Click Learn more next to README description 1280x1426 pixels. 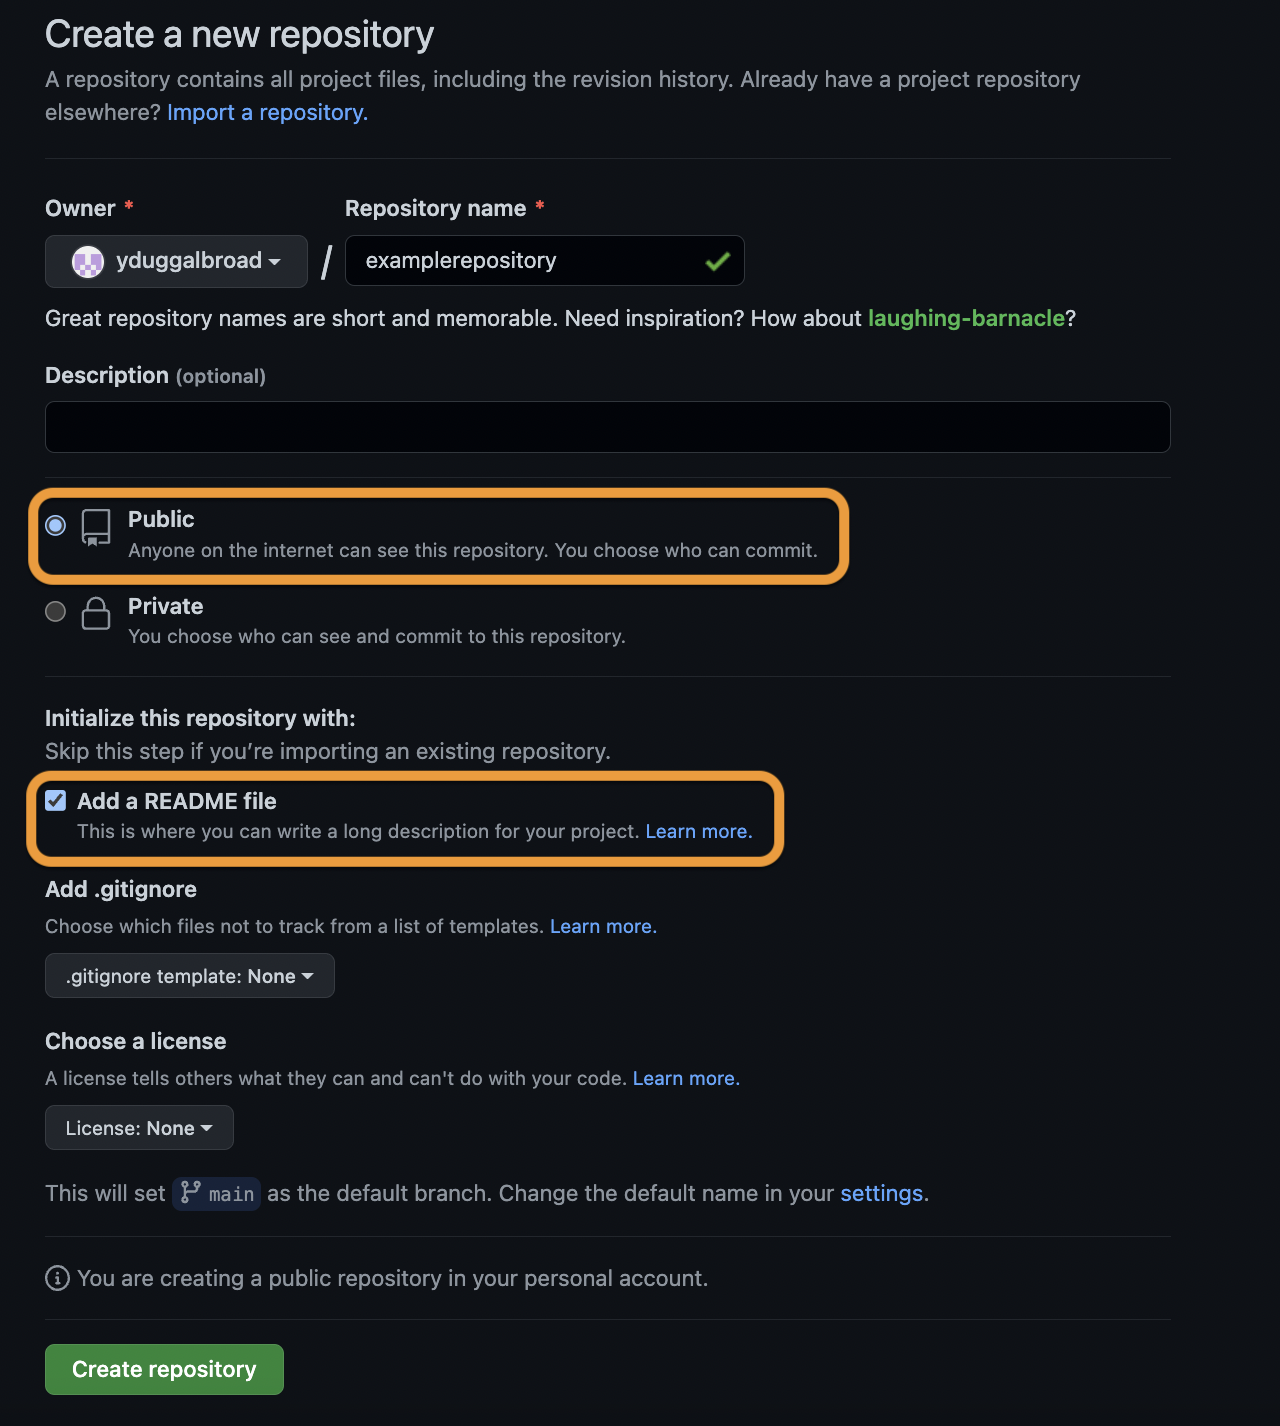(x=698, y=831)
